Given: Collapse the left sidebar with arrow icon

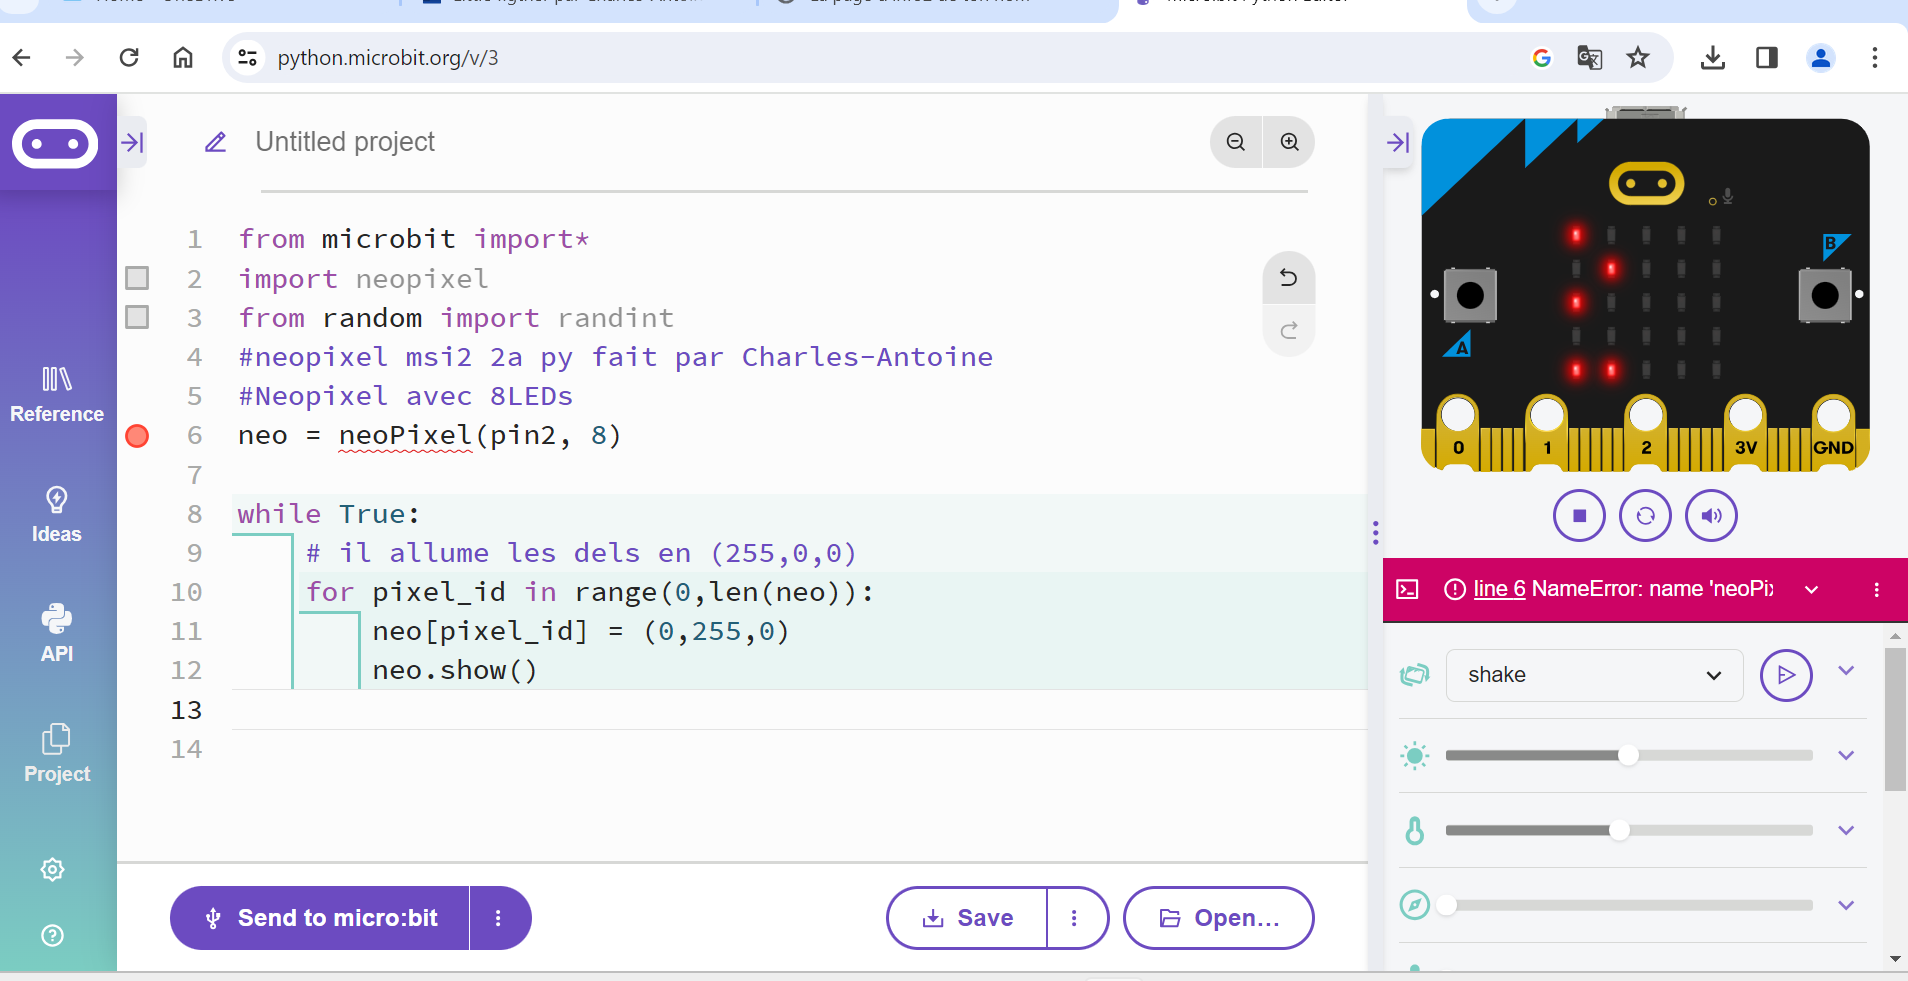Looking at the screenshot, I should click(x=133, y=142).
